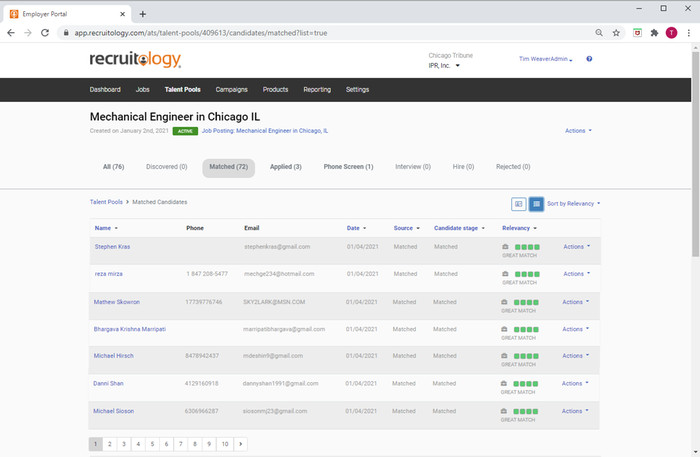The height and width of the screenshot is (457, 700).
Task: Bookmark this page with star icon
Action: pos(616,33)
